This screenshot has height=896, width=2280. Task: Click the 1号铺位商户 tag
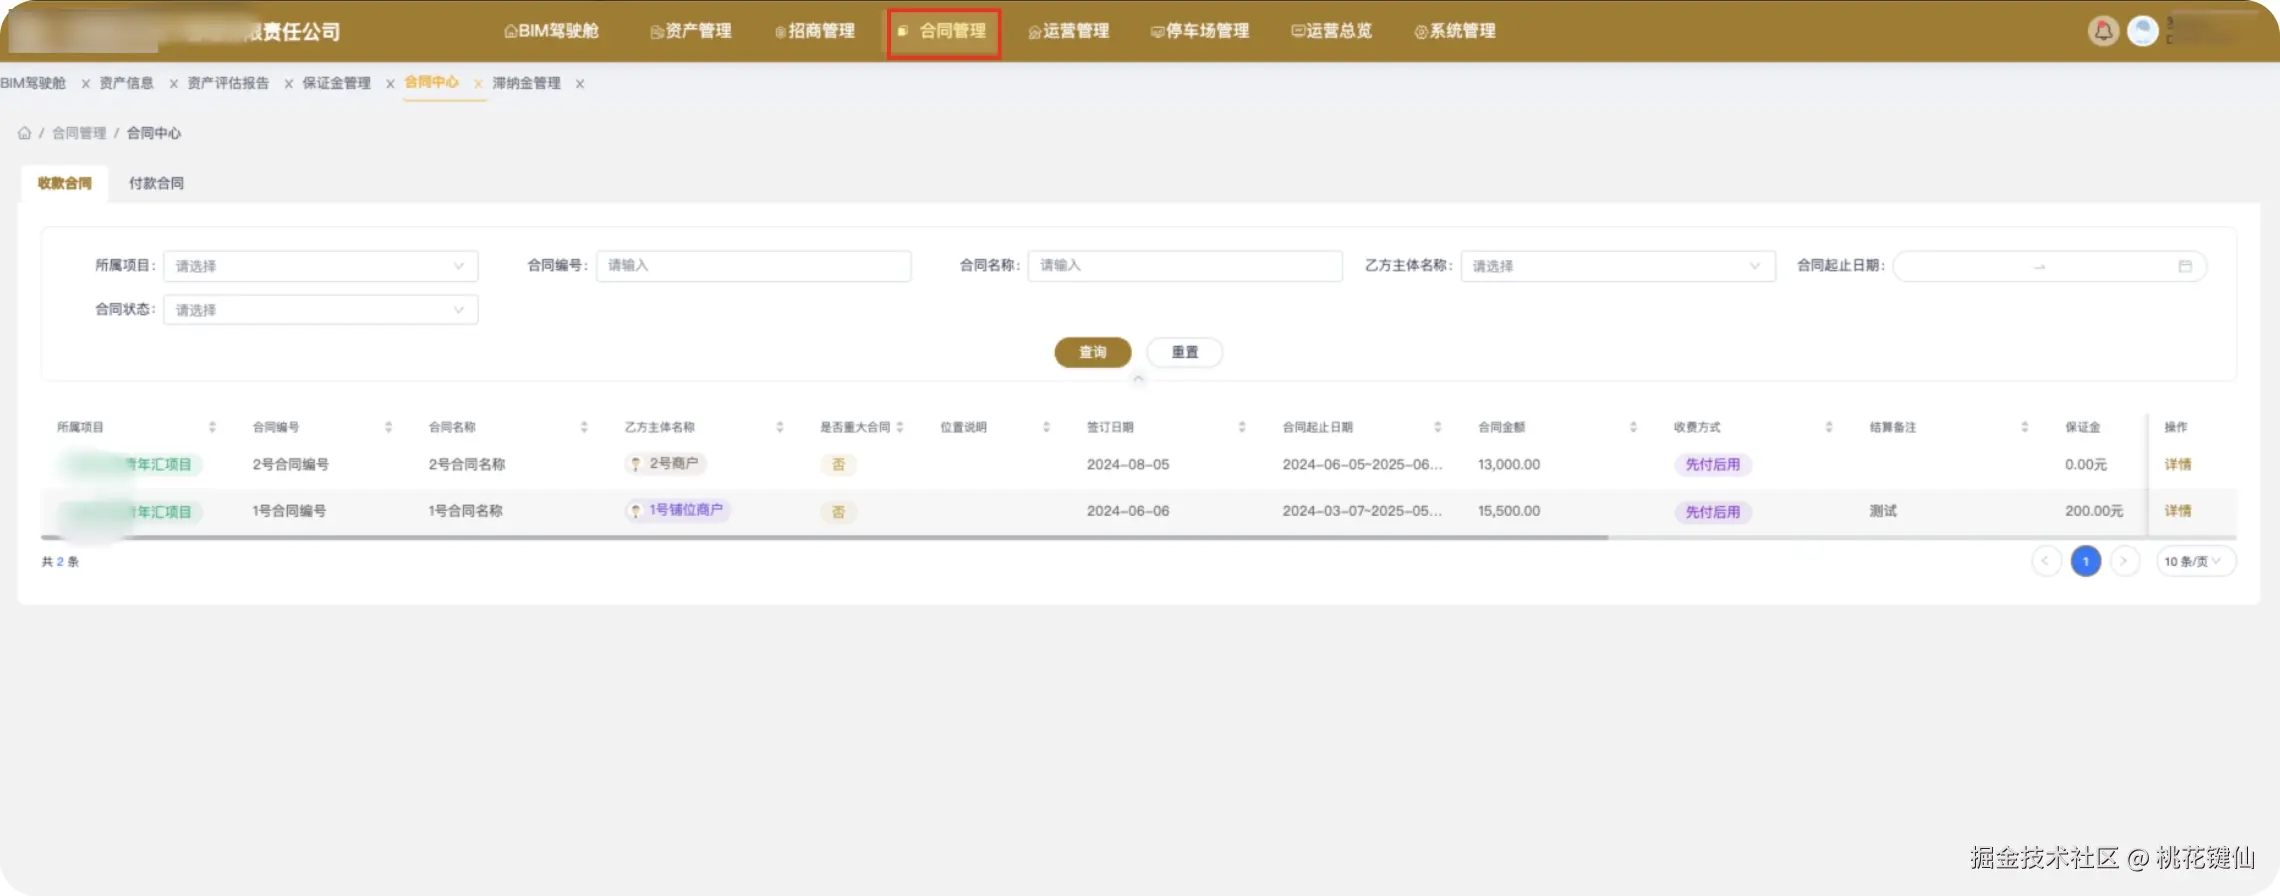(x=678, y=511)
